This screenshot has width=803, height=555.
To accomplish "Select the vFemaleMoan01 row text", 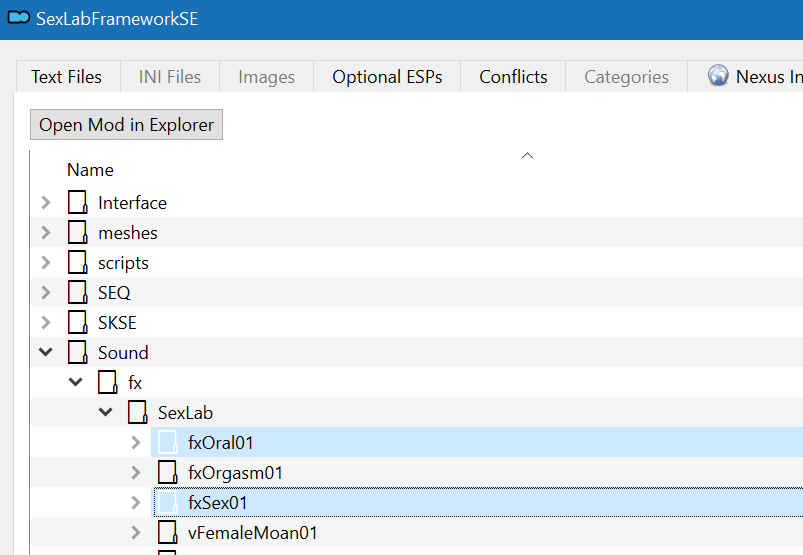I will (x=252, y=533).
